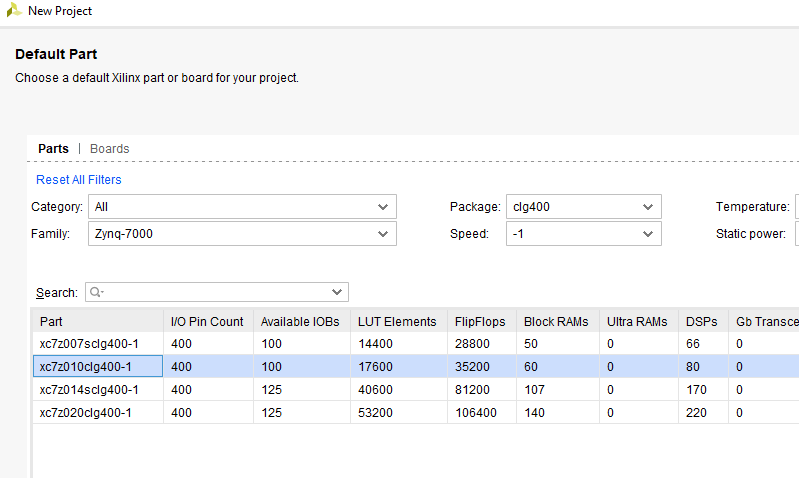Switch to the Boards tab
This screenshot has width=799, height=478.
pos(110,148)
